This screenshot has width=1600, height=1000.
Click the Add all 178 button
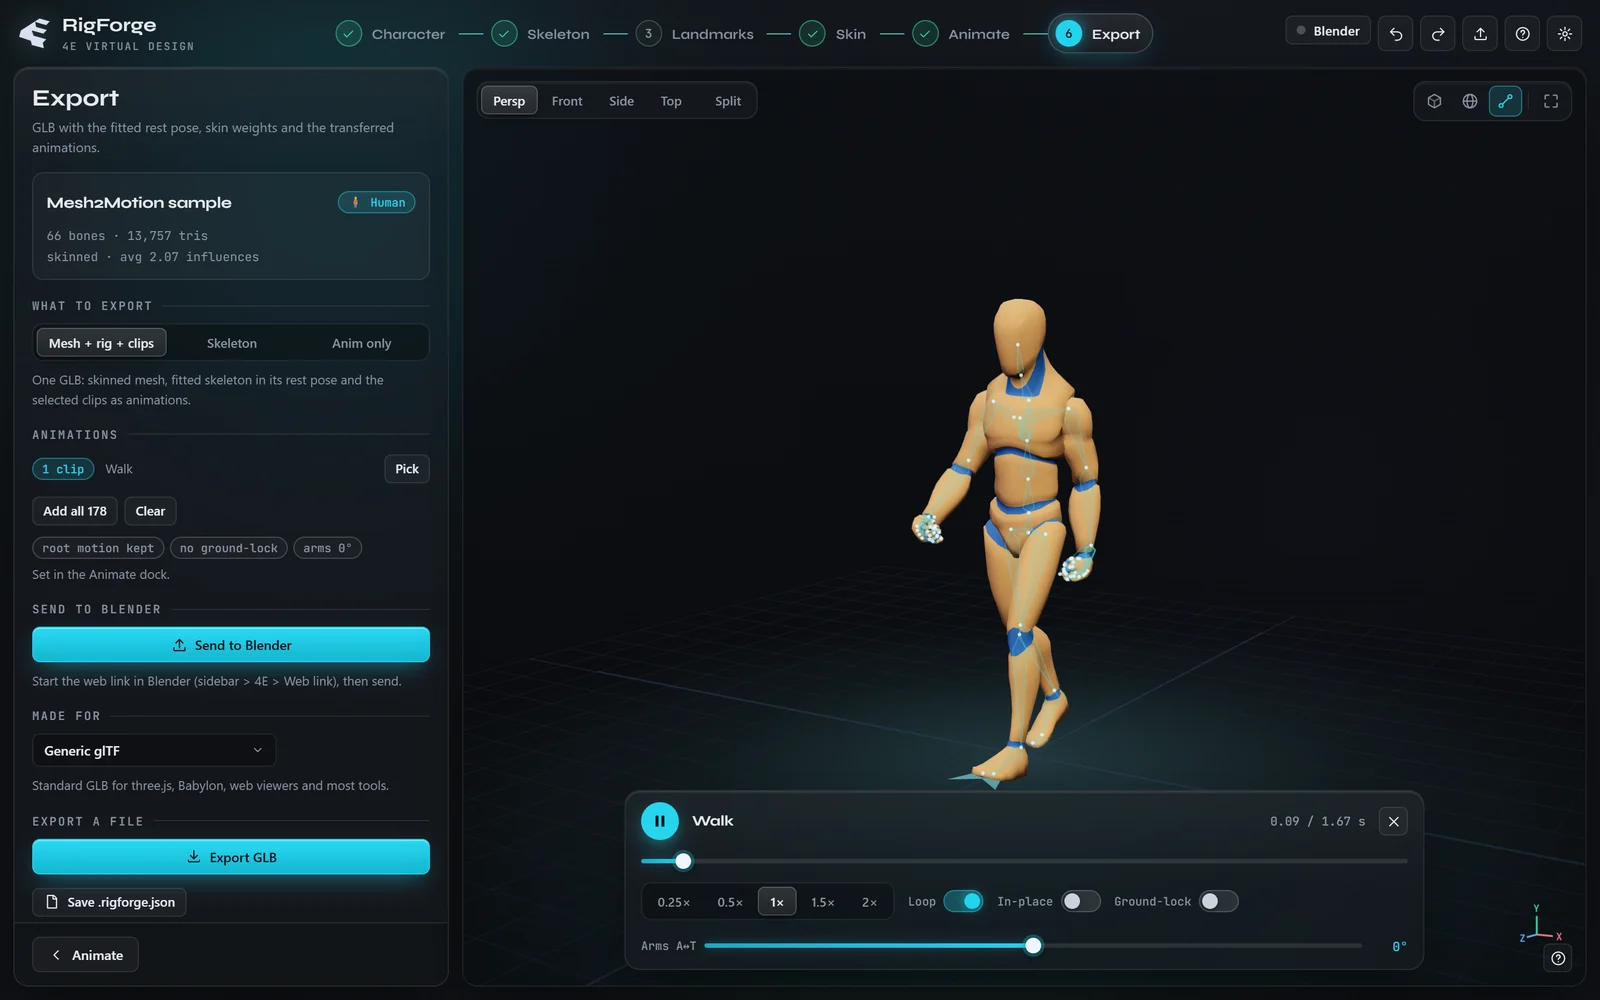tap(75, 511)
